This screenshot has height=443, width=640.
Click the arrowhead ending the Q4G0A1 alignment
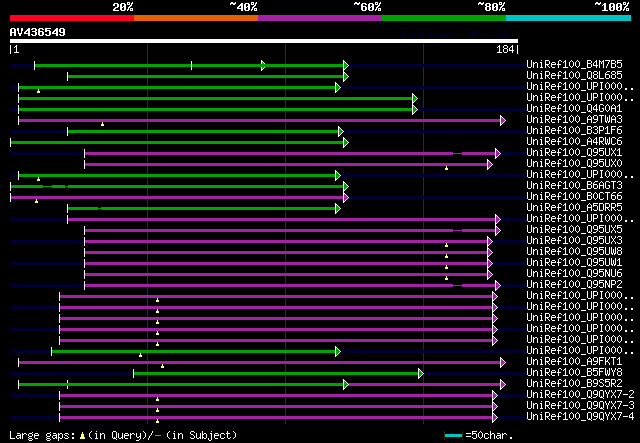(415, 109)
